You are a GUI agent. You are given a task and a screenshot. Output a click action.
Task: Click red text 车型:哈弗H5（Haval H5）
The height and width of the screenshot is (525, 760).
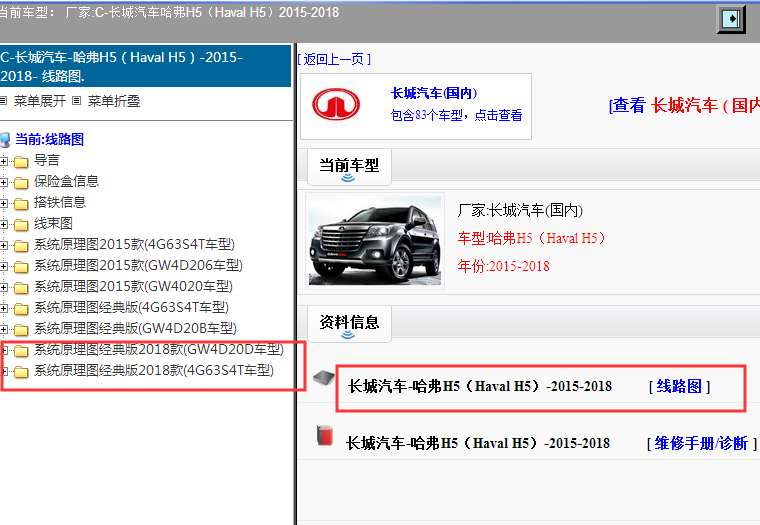point(531,238)
